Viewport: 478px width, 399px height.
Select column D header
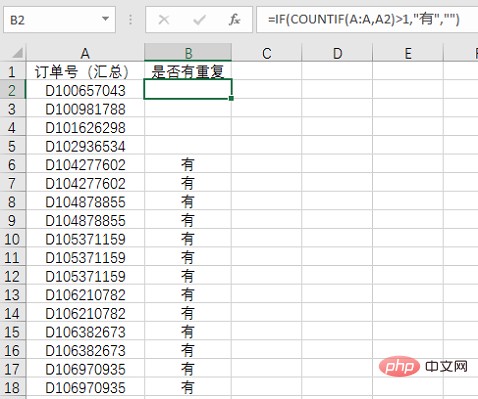337,53
